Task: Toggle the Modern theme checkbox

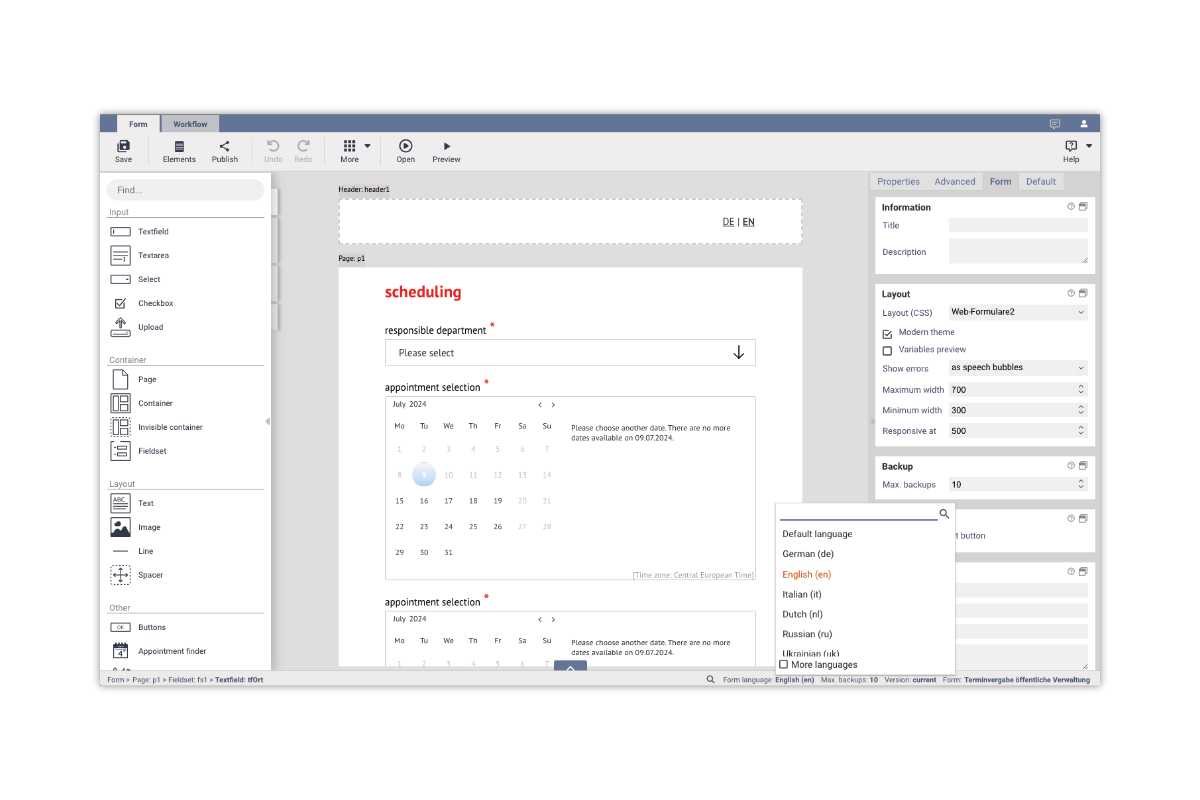Action: coord(887,333)
